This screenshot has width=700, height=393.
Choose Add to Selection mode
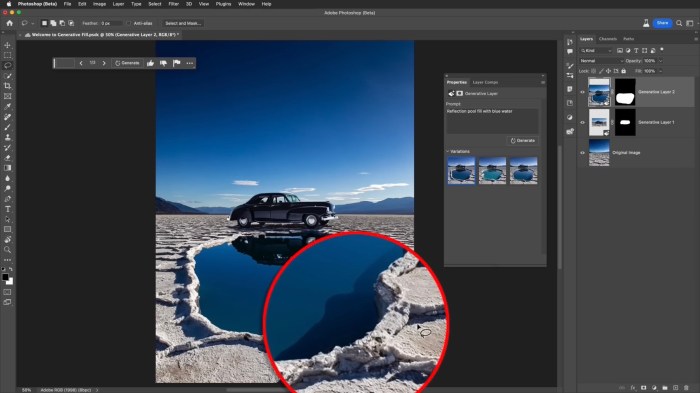click(53, 23)
